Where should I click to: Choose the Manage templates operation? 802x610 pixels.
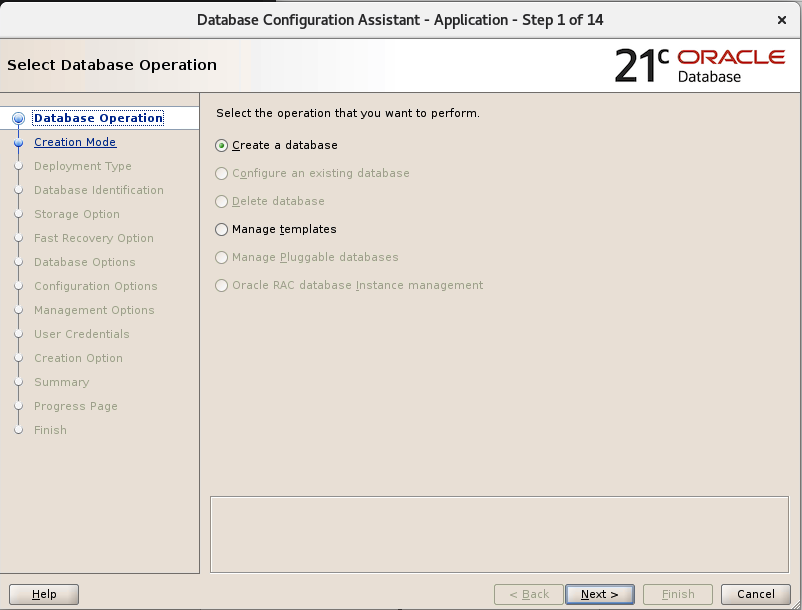[222, 229]
